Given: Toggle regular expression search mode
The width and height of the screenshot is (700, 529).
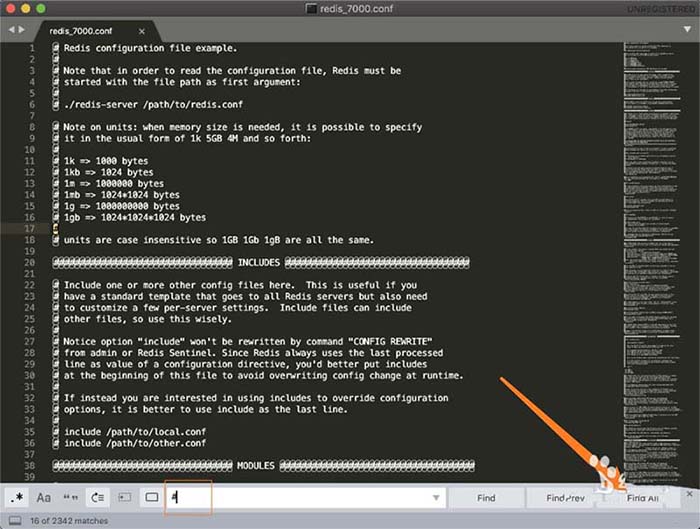Looking at the screenshot, I should [x=17, y=497].
